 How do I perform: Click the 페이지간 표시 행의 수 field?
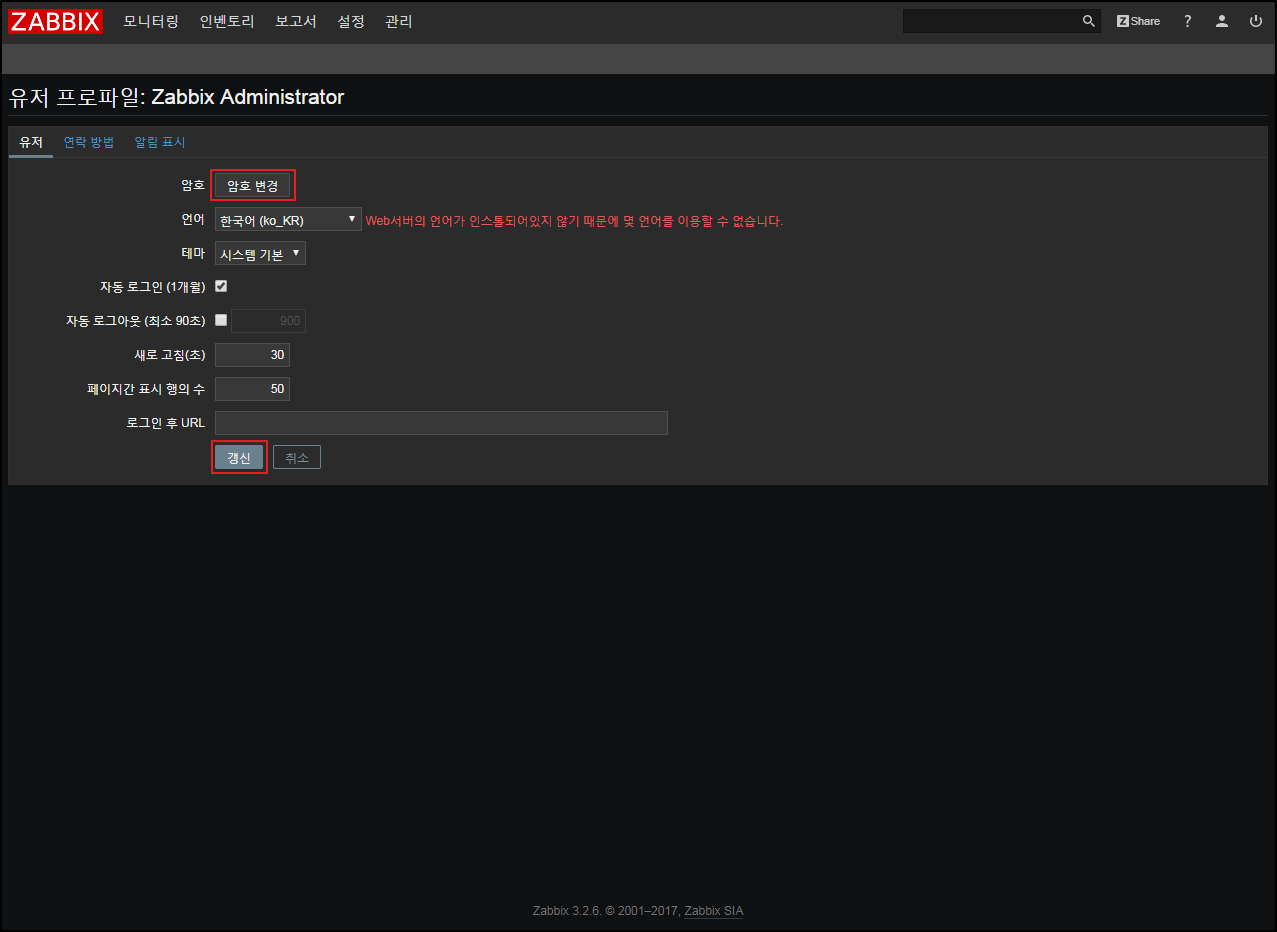(x=252, y=389)
